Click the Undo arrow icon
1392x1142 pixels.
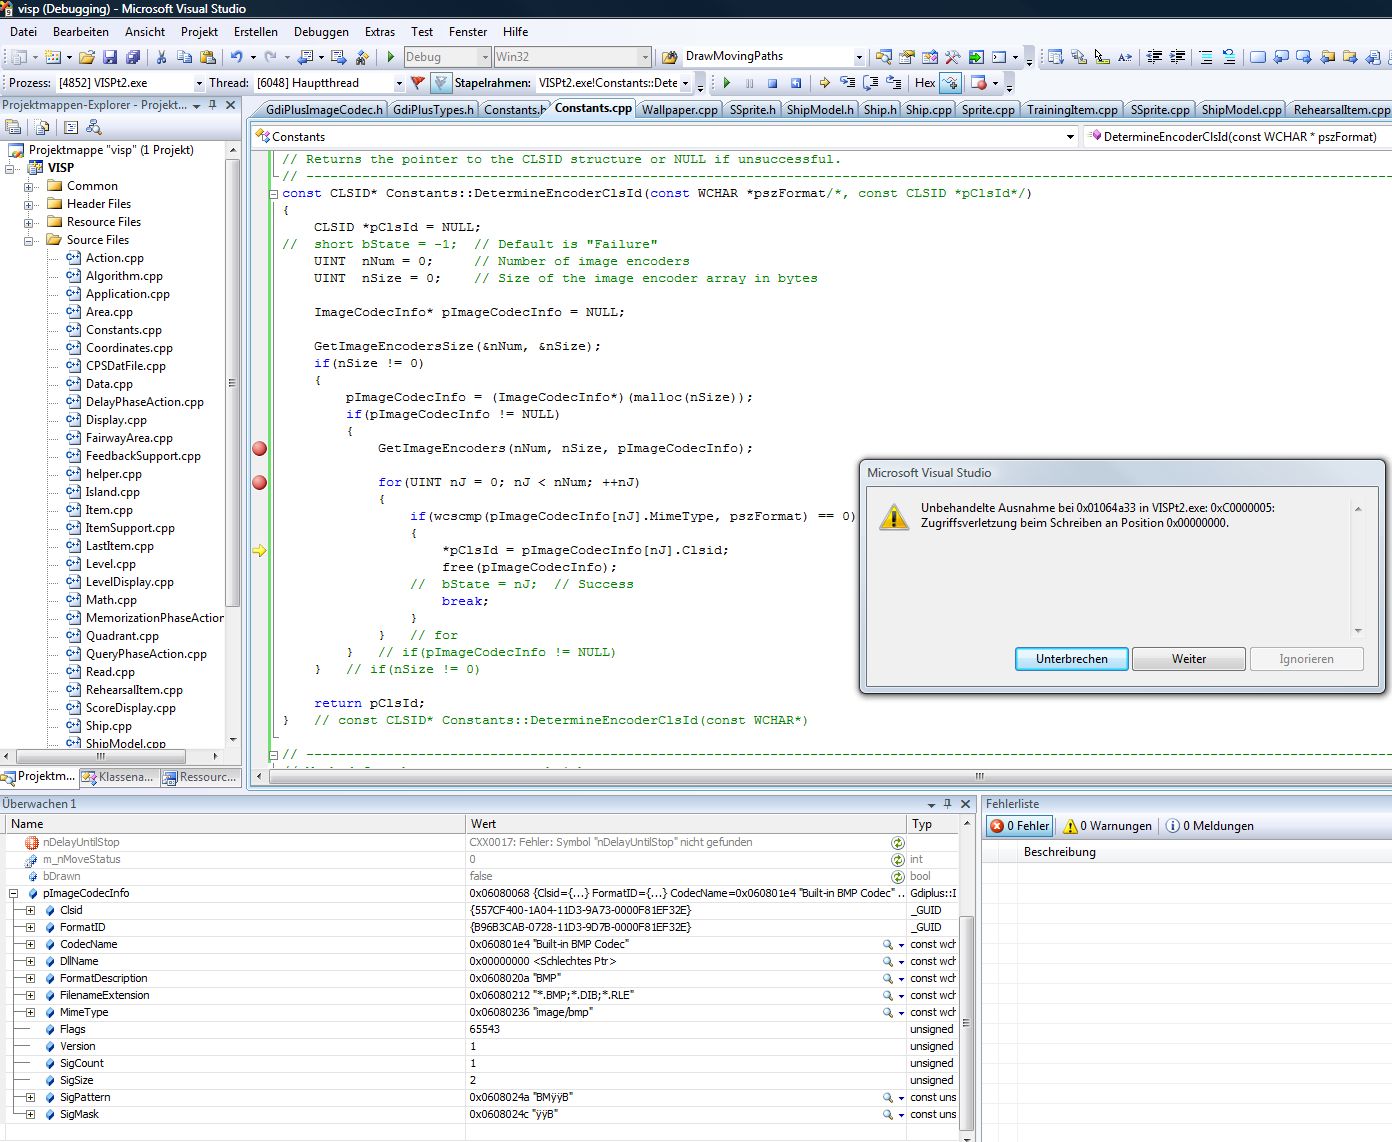(x=237, y=57)
